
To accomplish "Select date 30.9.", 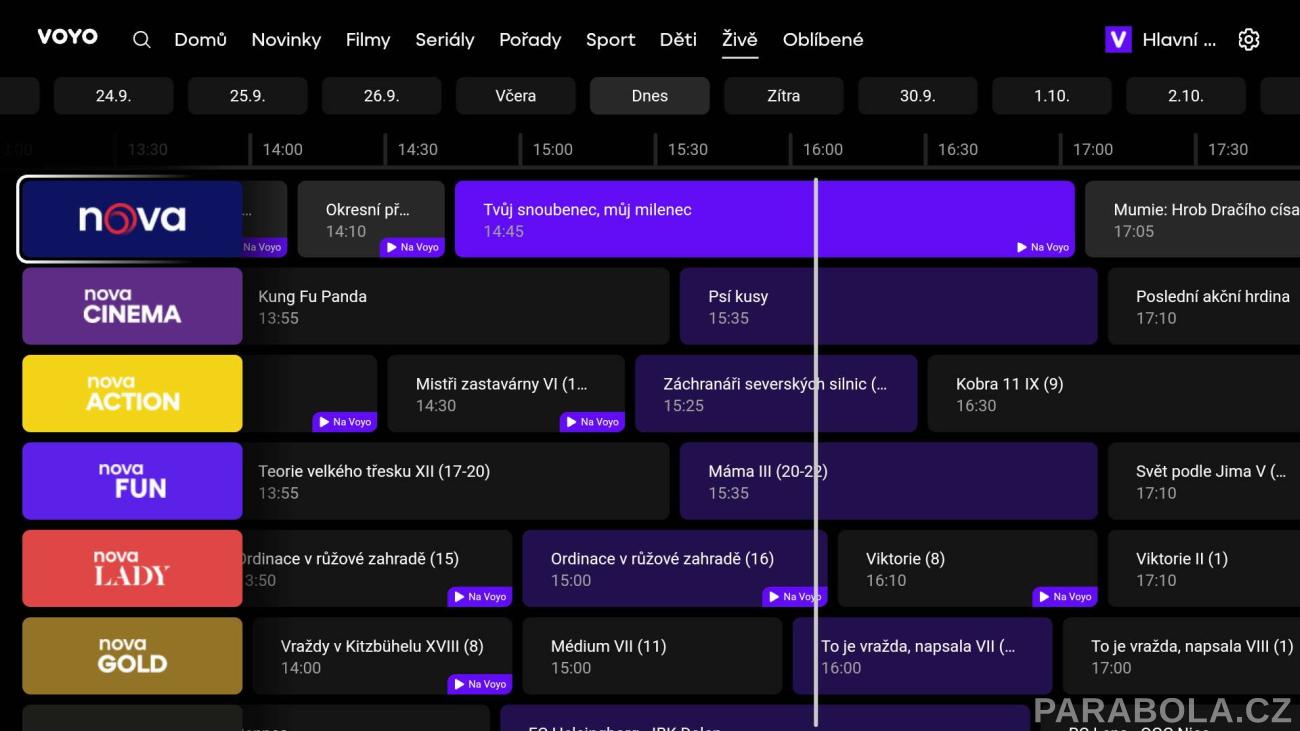I will coord(917,96).
